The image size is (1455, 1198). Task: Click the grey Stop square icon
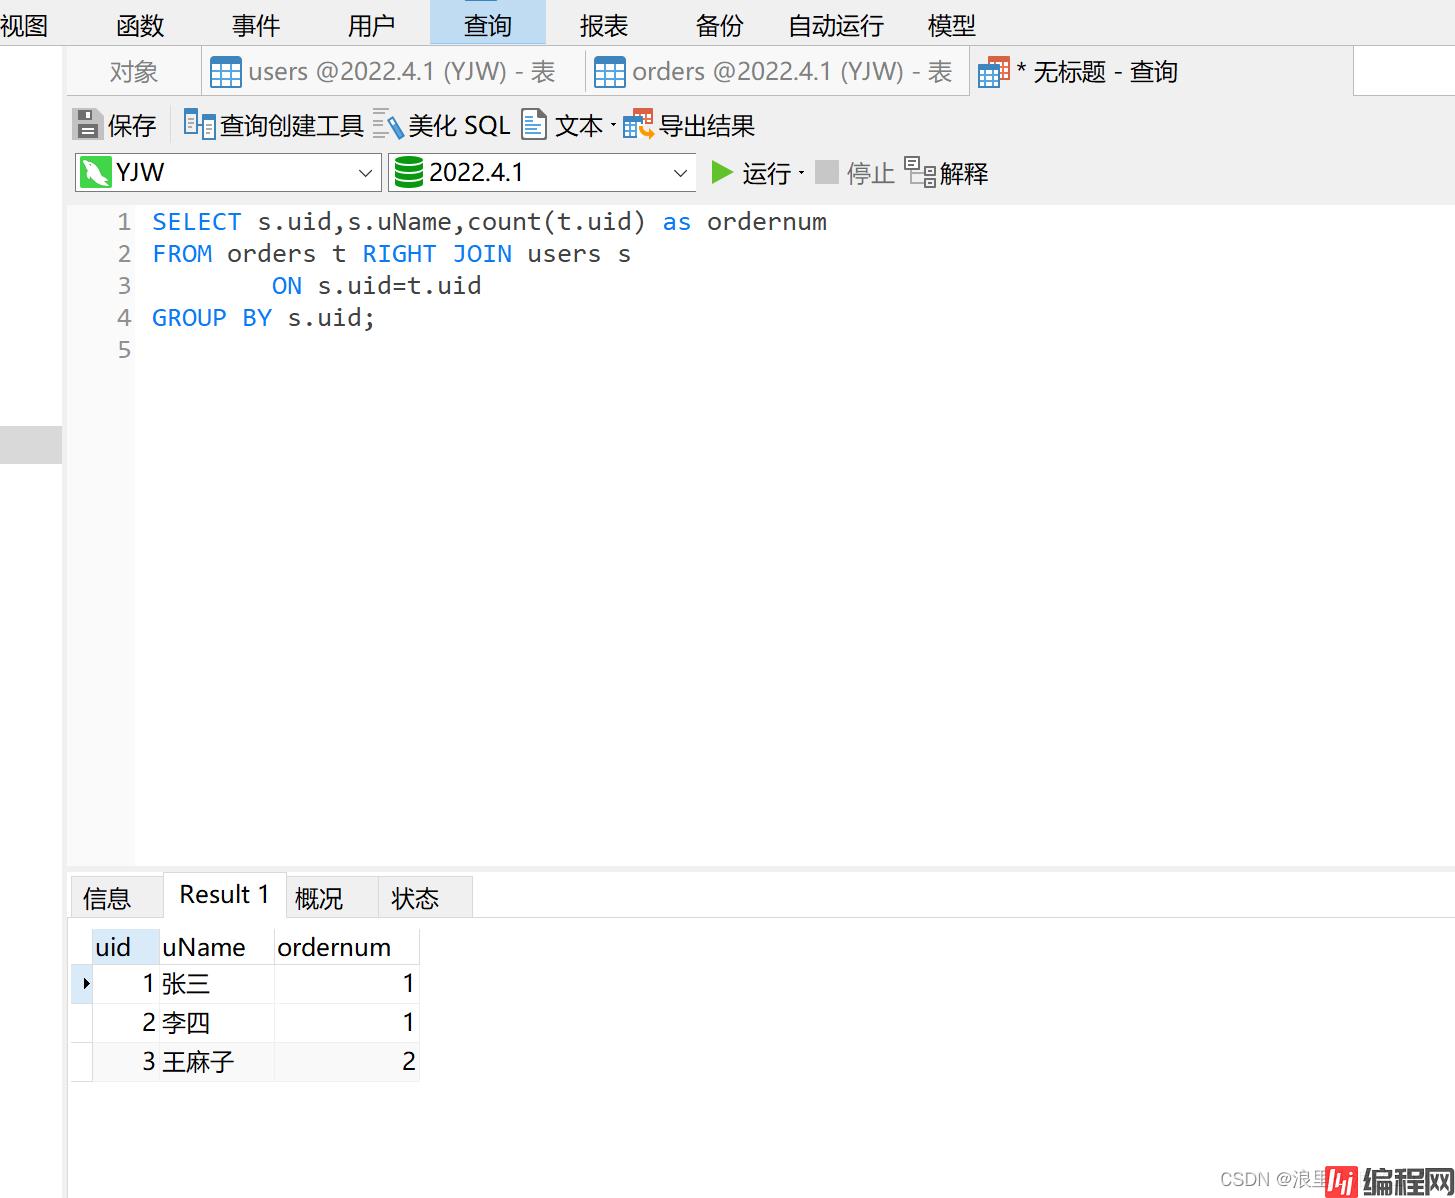pyautogui.click(x=826, y=172)
